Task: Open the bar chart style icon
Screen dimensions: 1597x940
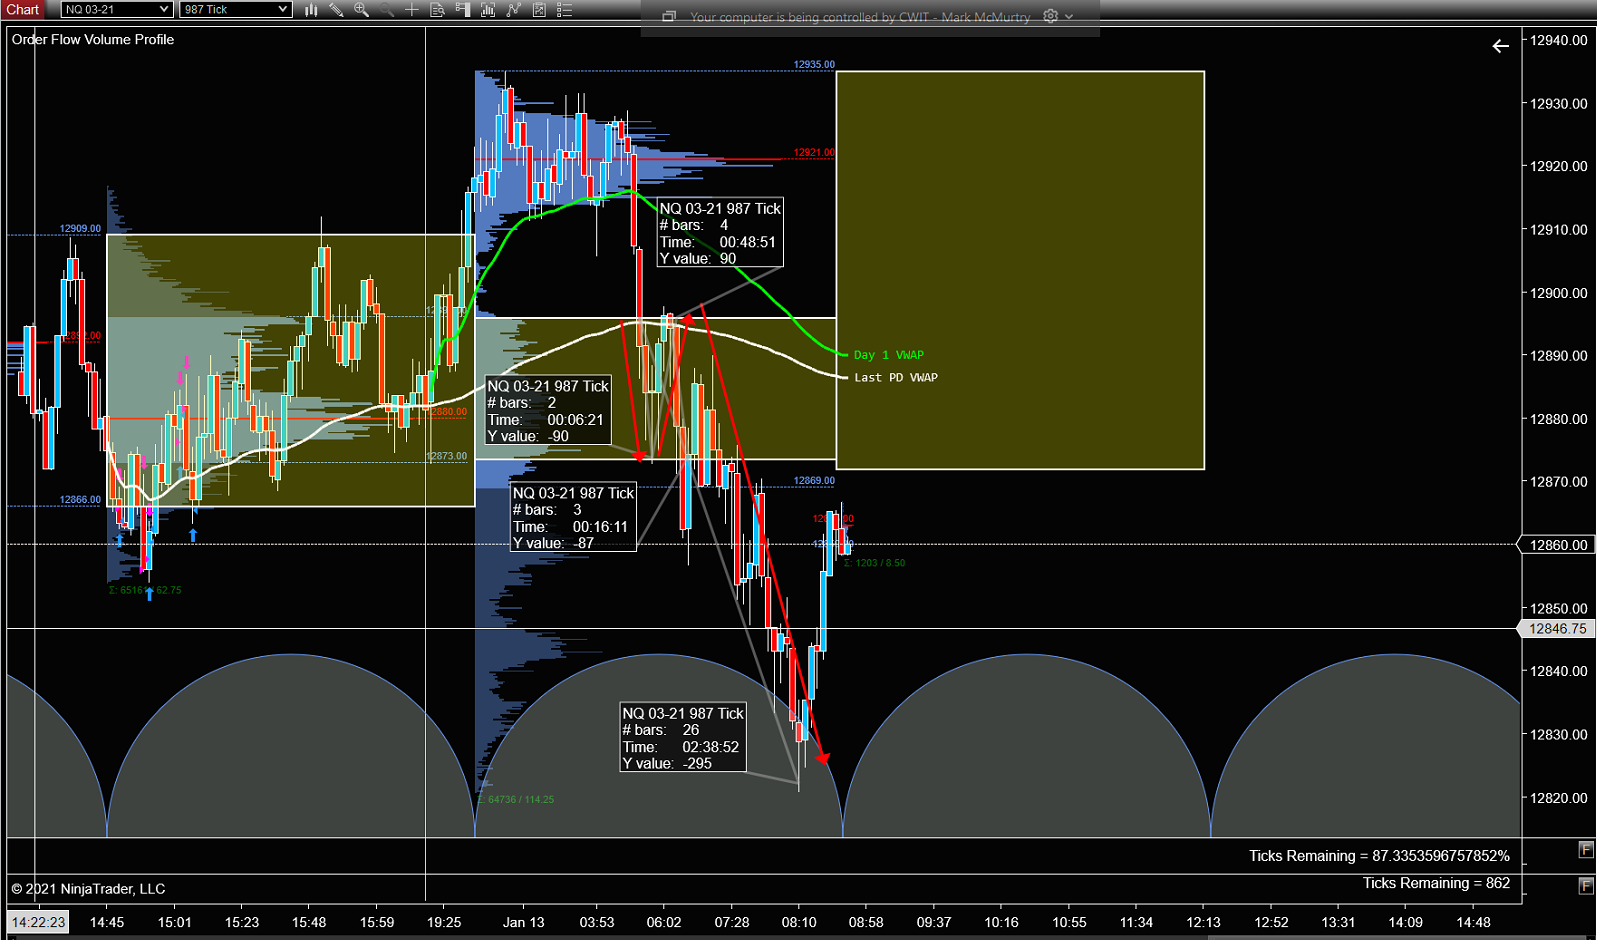Action: [x=311, y=10]
